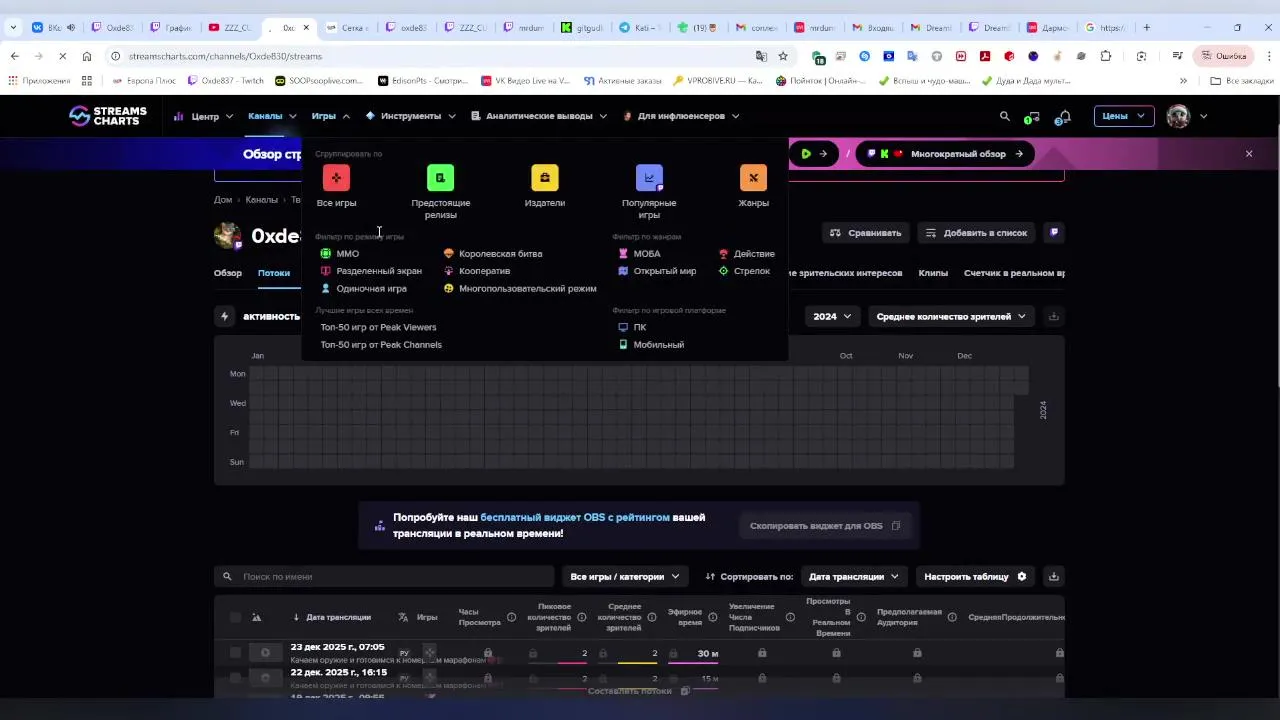
Task: Click the purple Twitch icon after 'Добавить в список'
Action: coord(1054,232)
